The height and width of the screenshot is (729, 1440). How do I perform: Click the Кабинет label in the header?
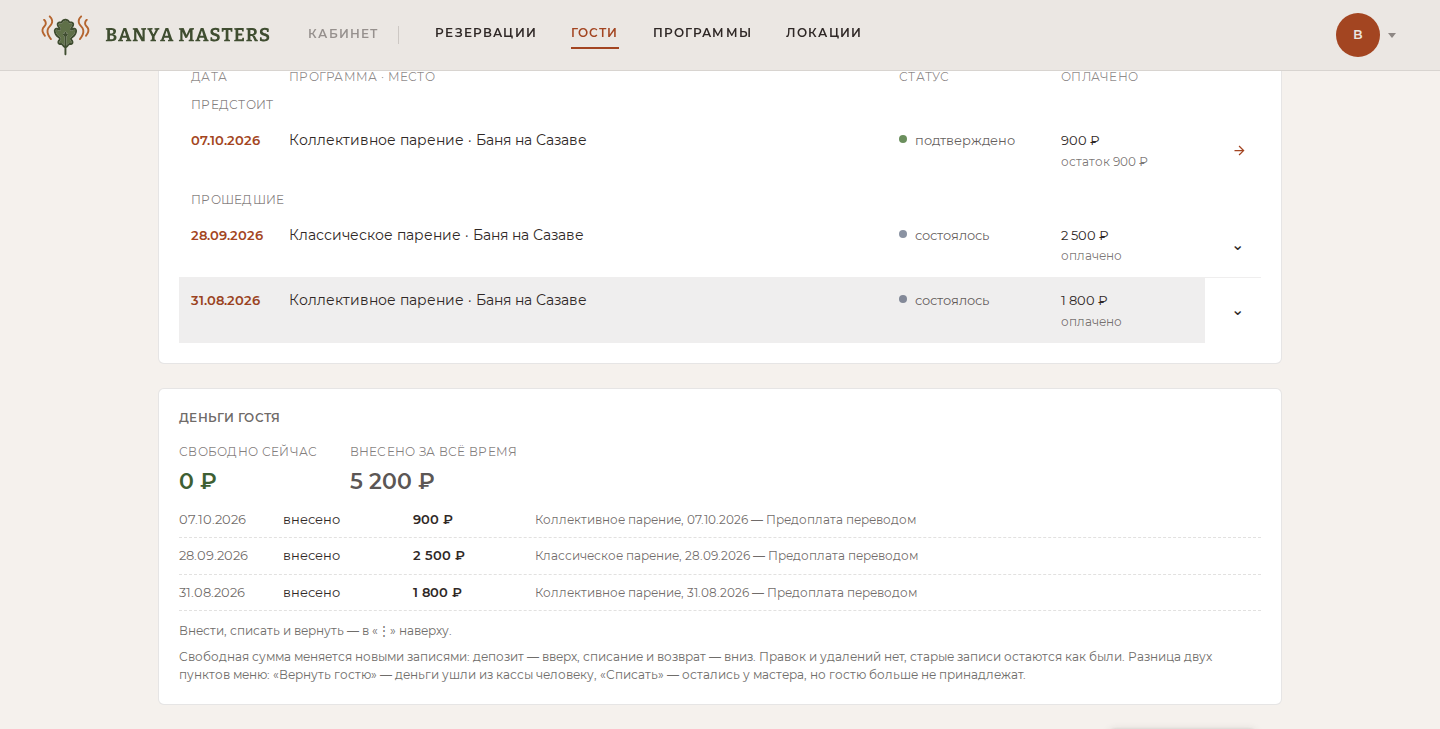pos(343,34)
